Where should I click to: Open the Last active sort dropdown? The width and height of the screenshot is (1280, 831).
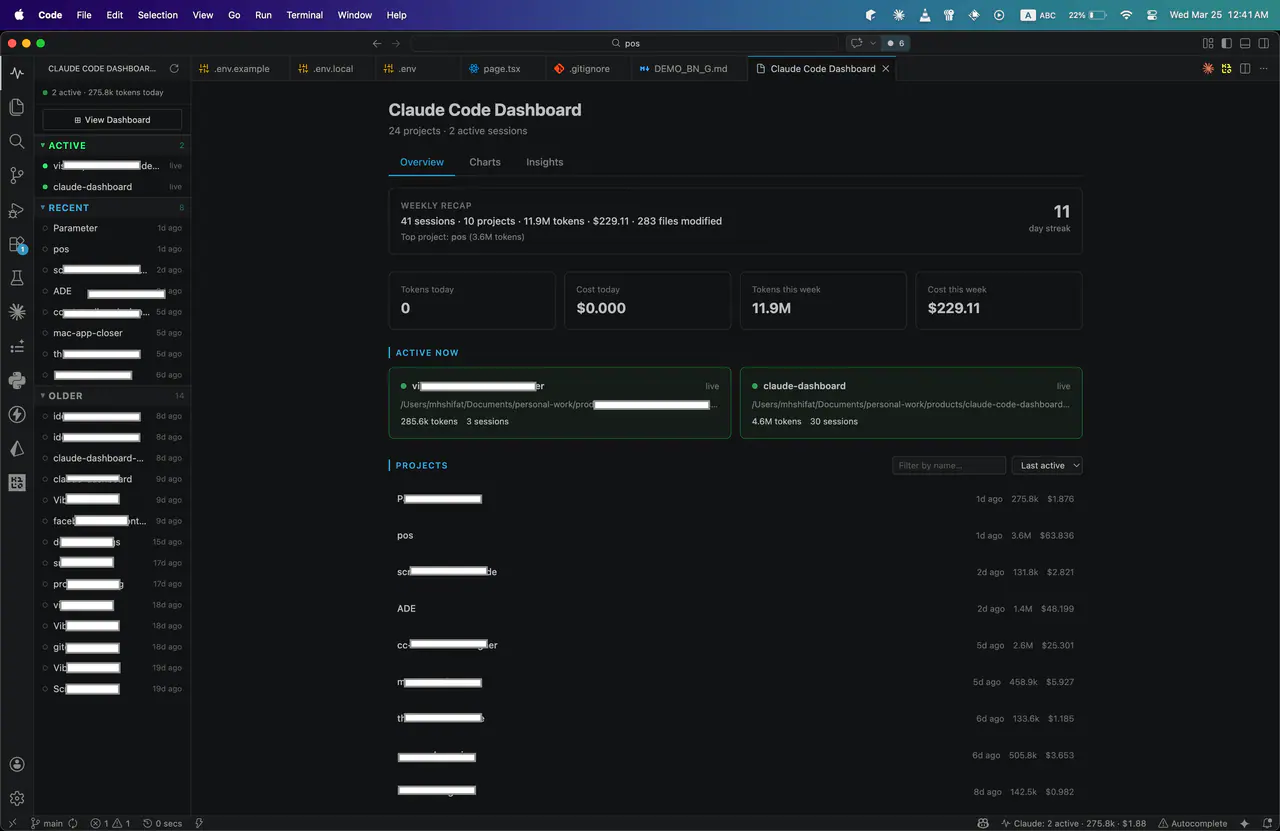point(1047,465)
